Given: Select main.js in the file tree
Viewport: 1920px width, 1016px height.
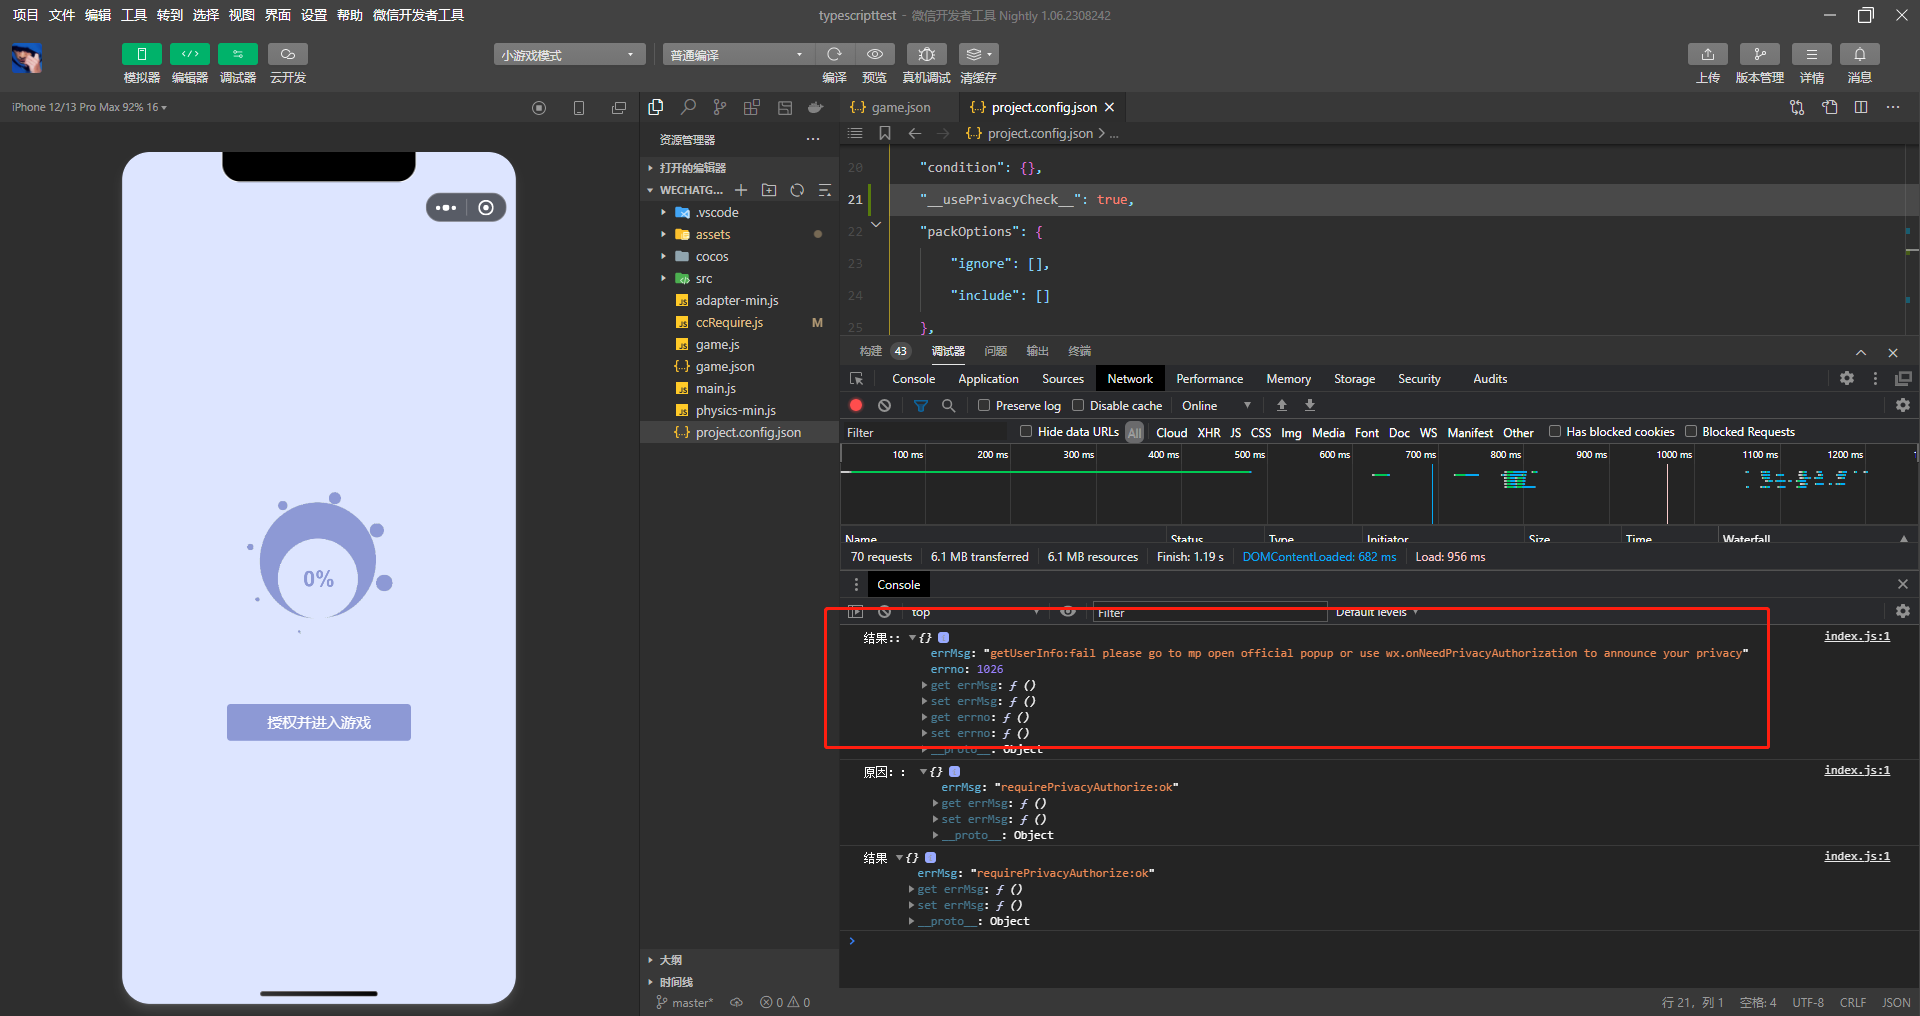Looking at the screenshot, I should (x=715, y=388).
